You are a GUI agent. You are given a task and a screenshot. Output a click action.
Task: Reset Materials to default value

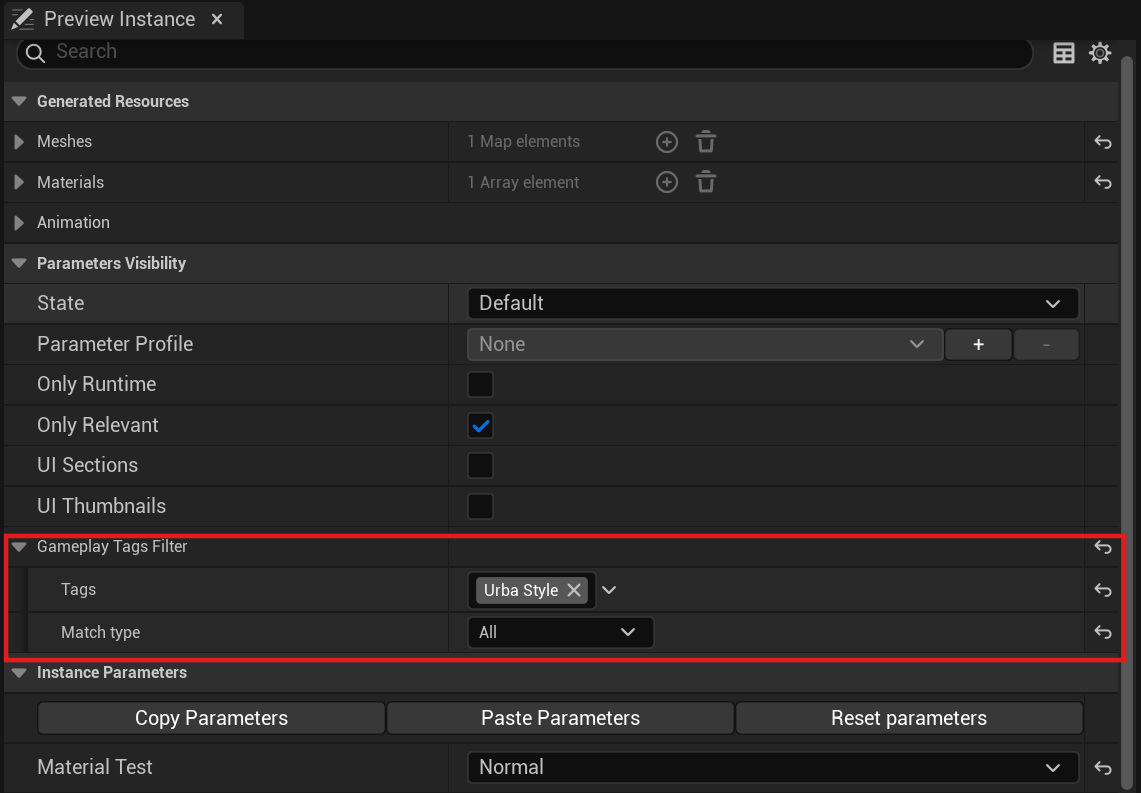1102,182
